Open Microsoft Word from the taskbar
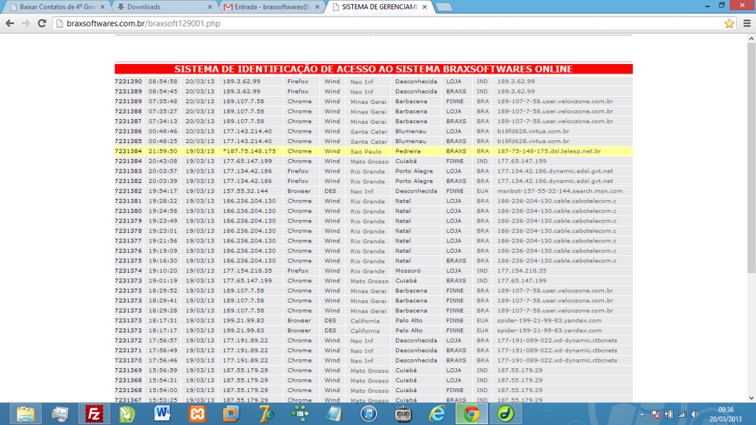The width and height of the screenshot is (756, 425). pyautogui.click(x=162, y=413)
